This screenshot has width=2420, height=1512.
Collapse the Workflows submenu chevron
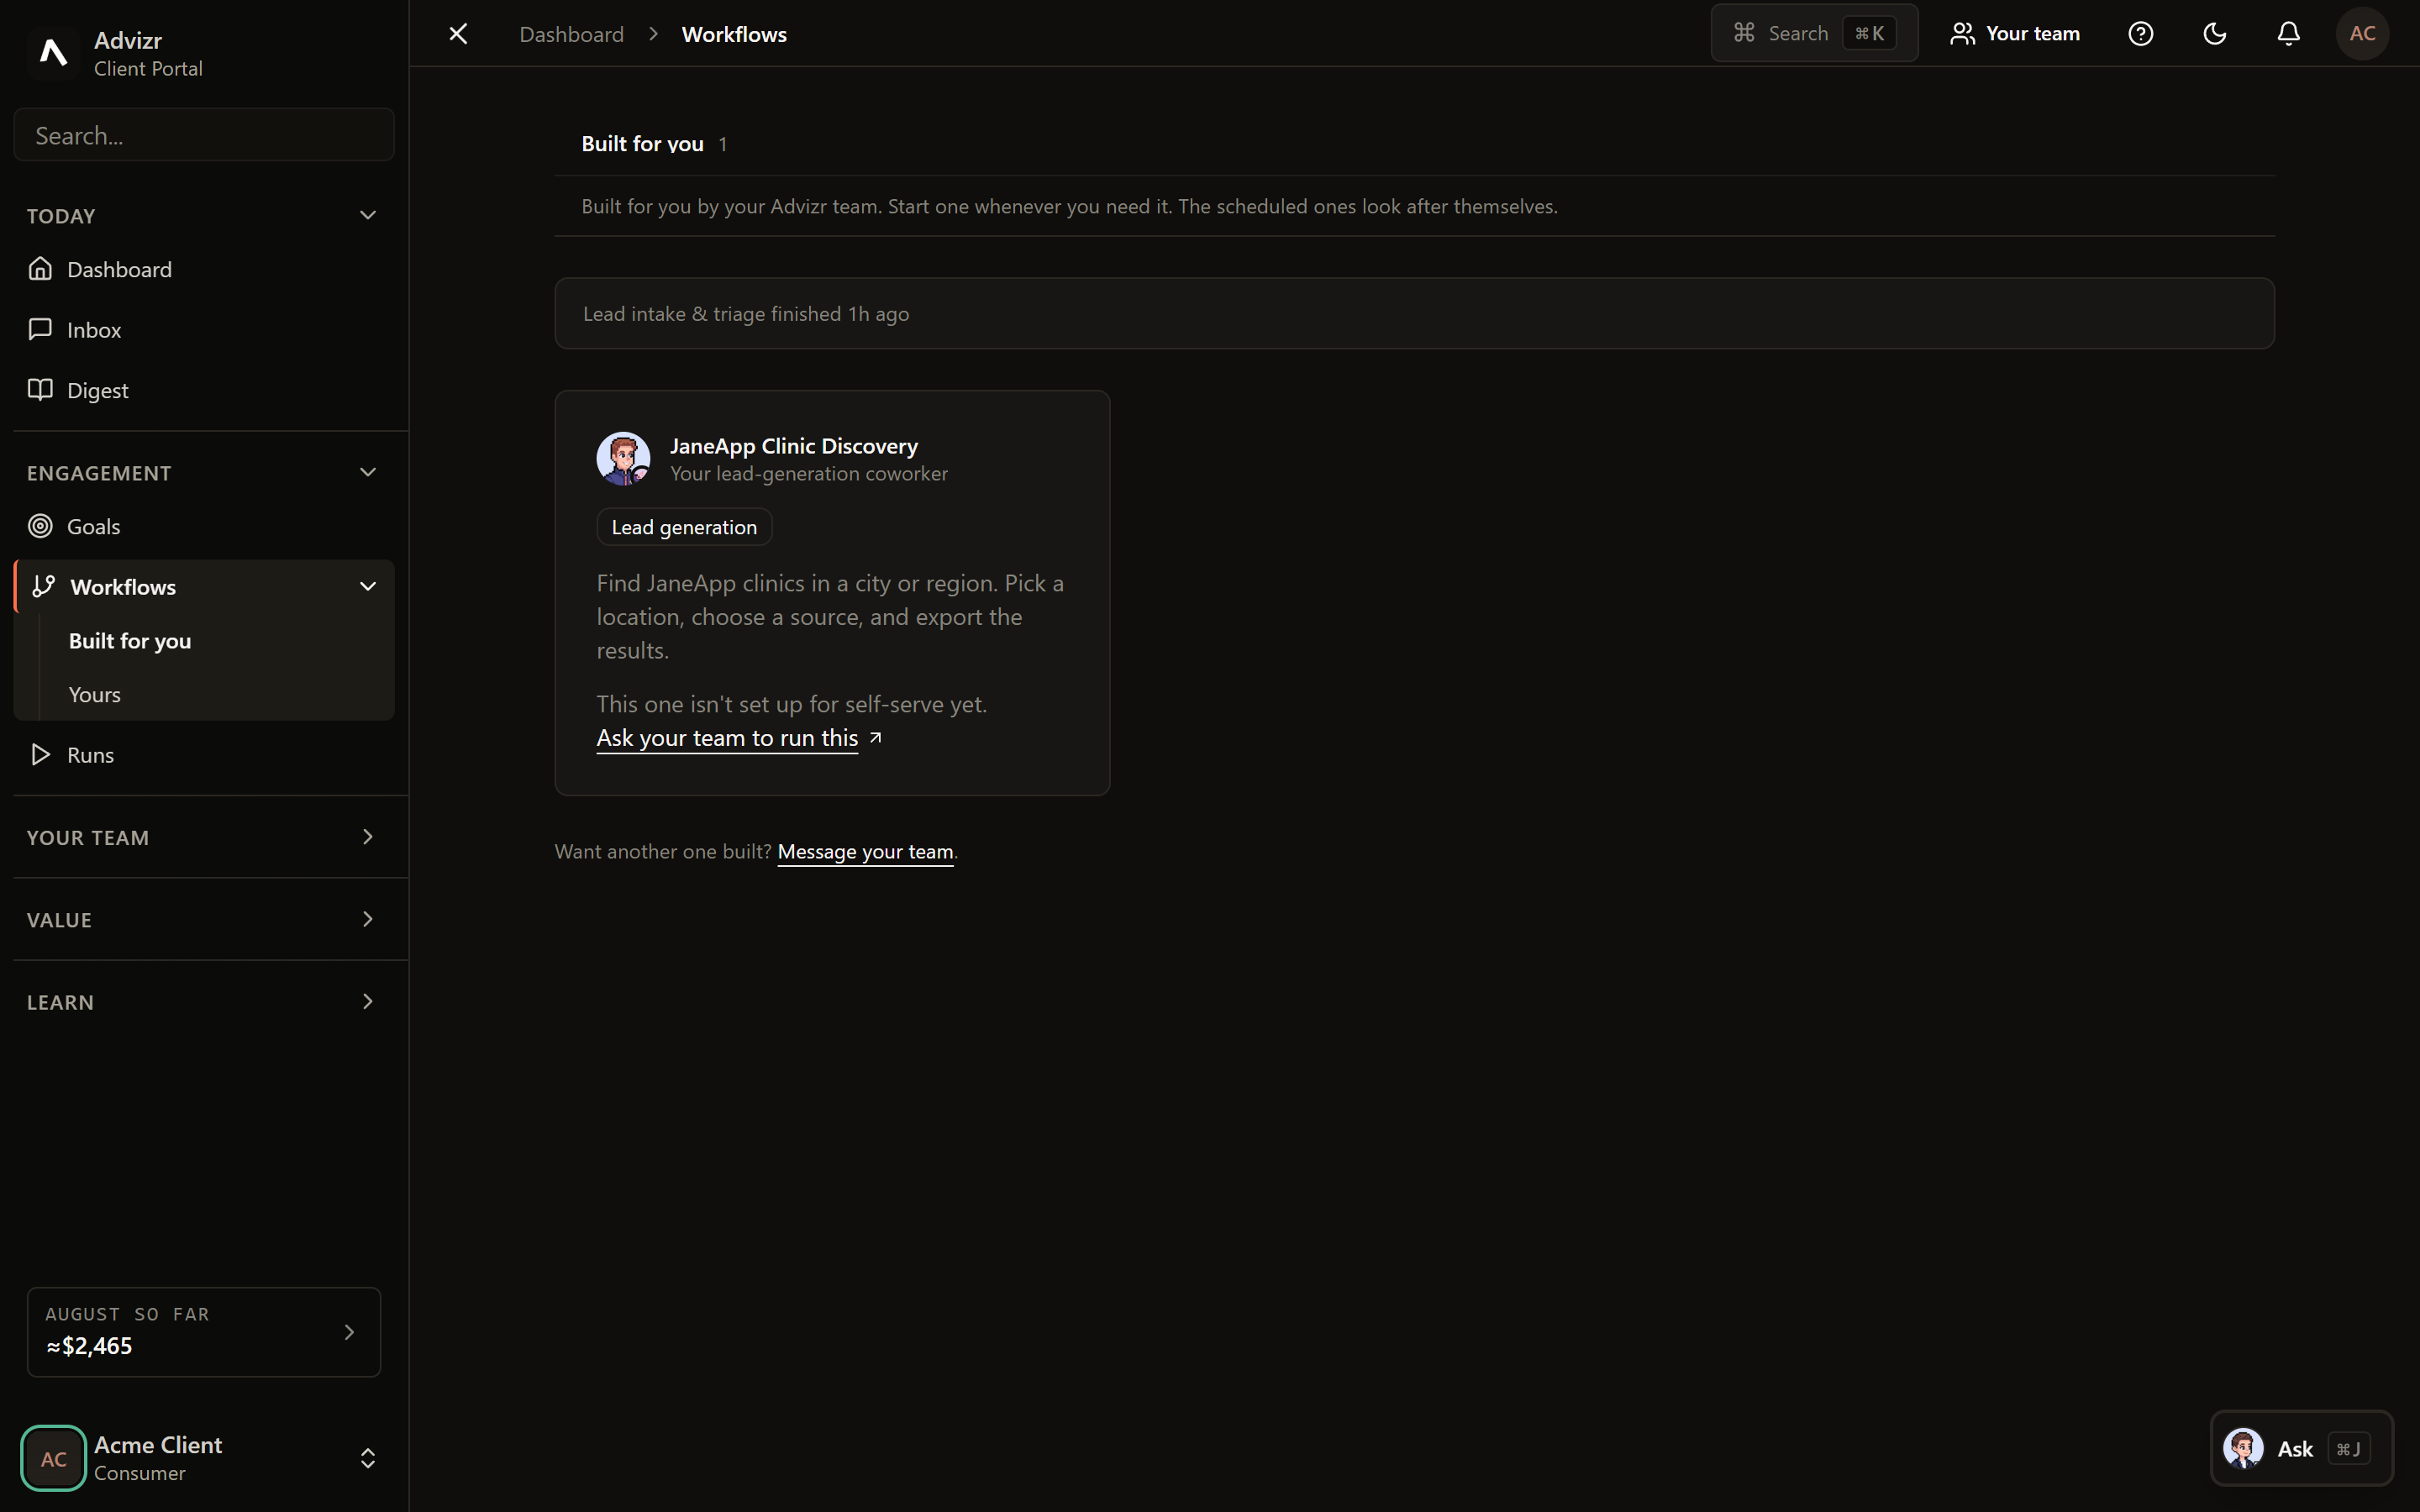click(368, 587)
